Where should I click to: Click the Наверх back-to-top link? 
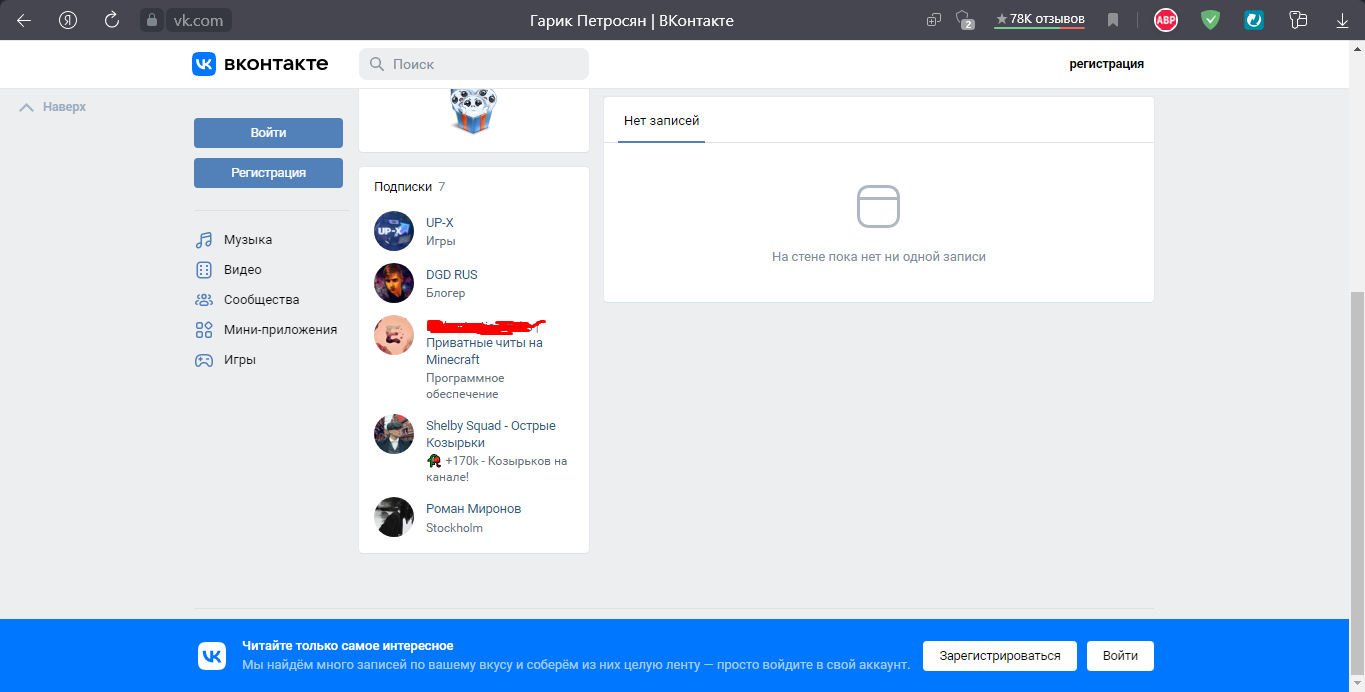[x=64, y=107]
